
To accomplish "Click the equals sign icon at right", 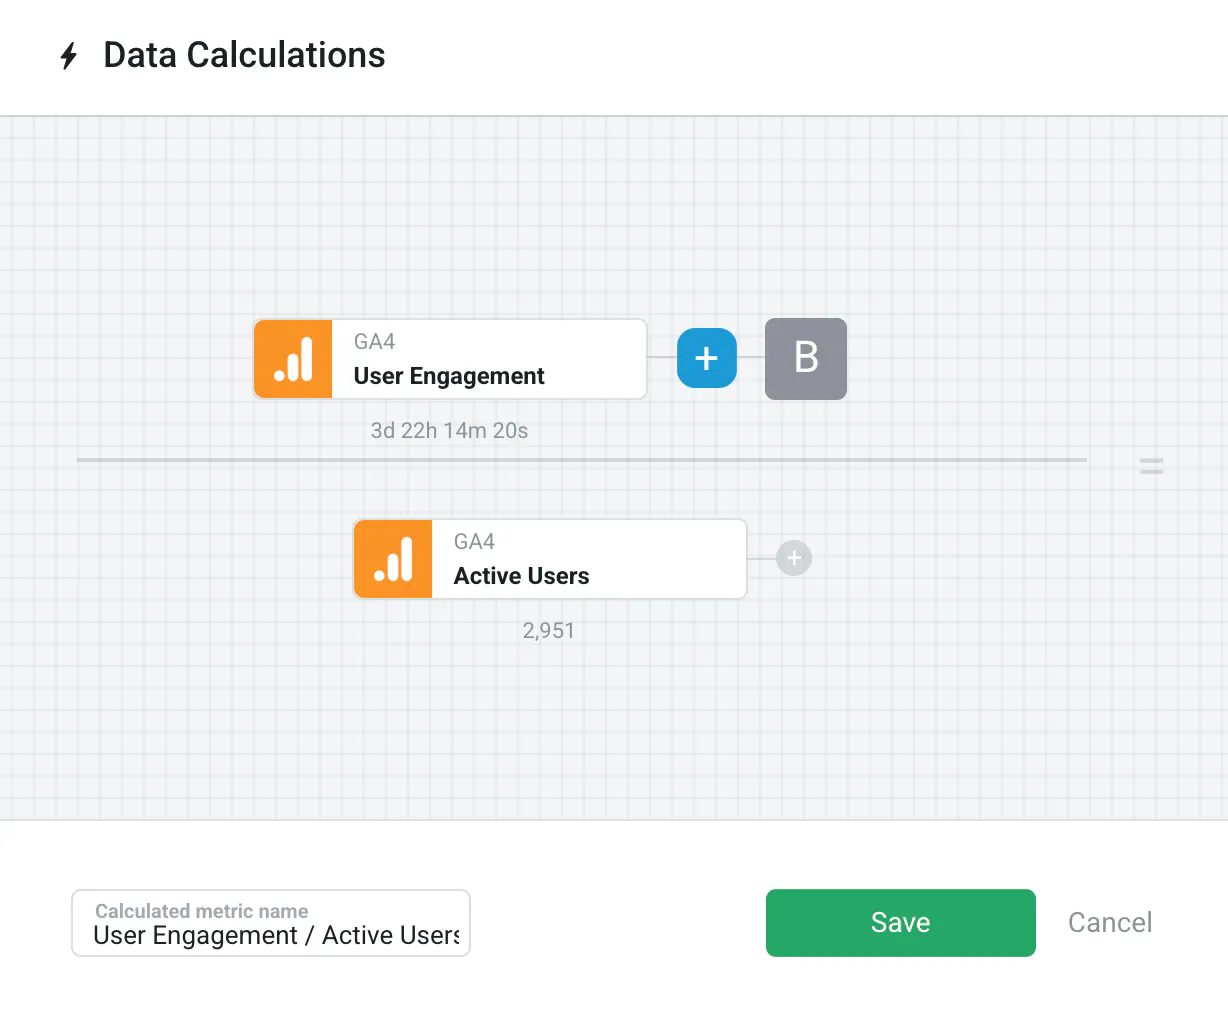I will [1152, 466].
